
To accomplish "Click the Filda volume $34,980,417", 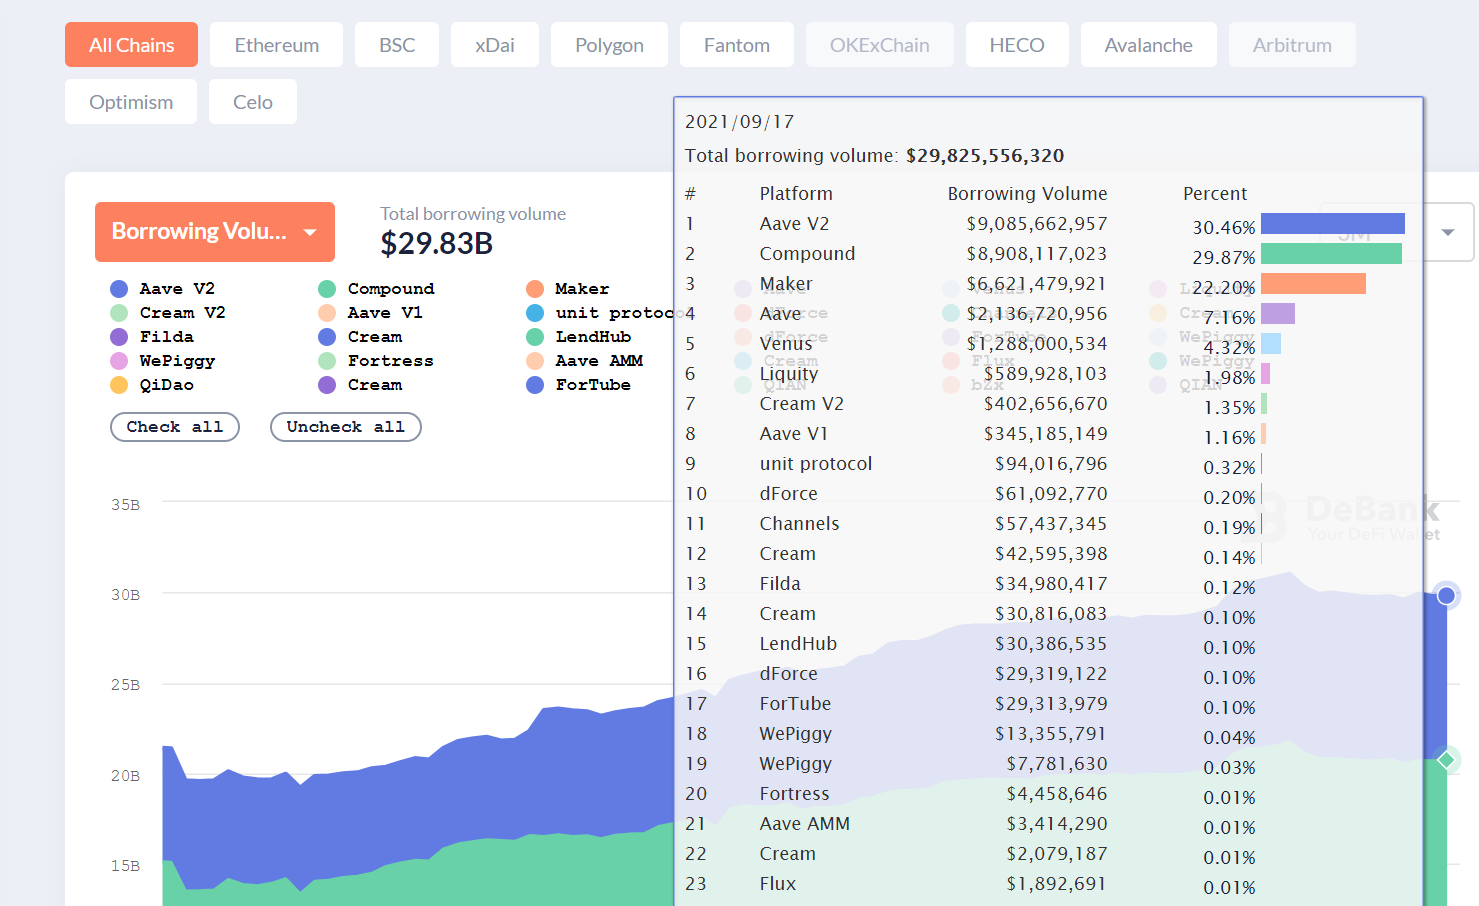I will [x=1051, y=584].
